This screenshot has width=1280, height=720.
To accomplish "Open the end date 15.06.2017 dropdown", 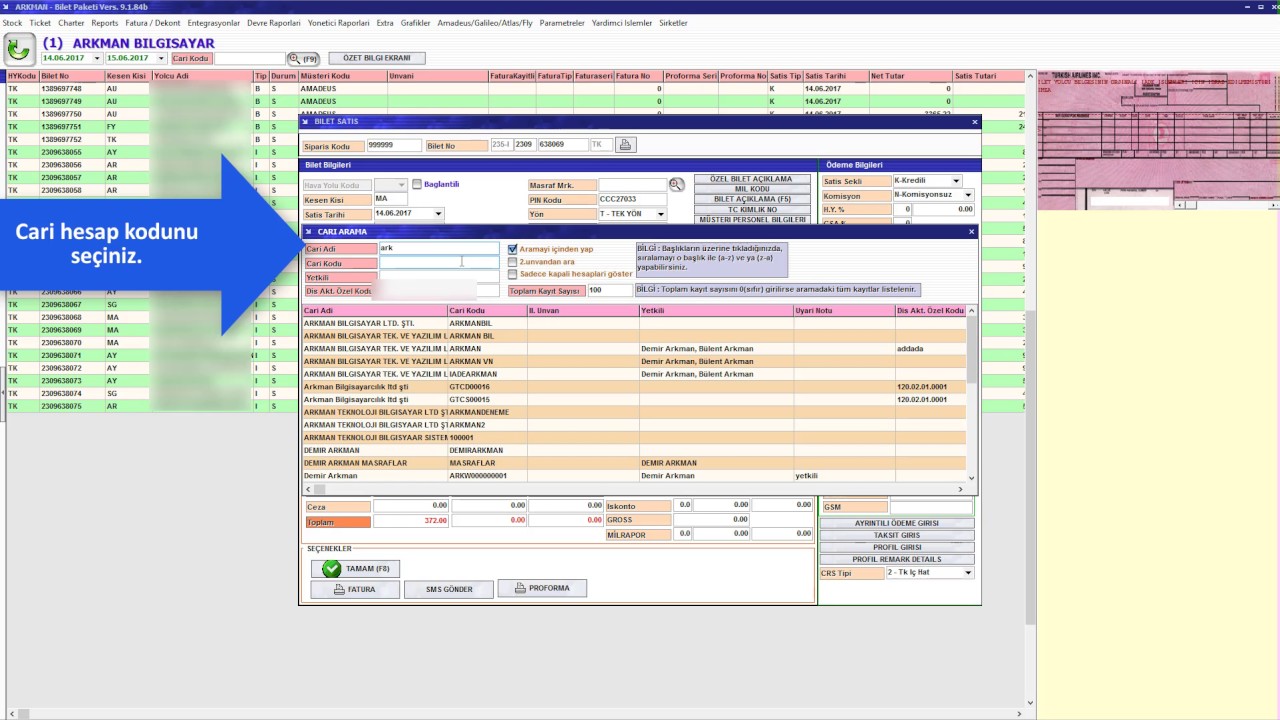I will [162, 59].
